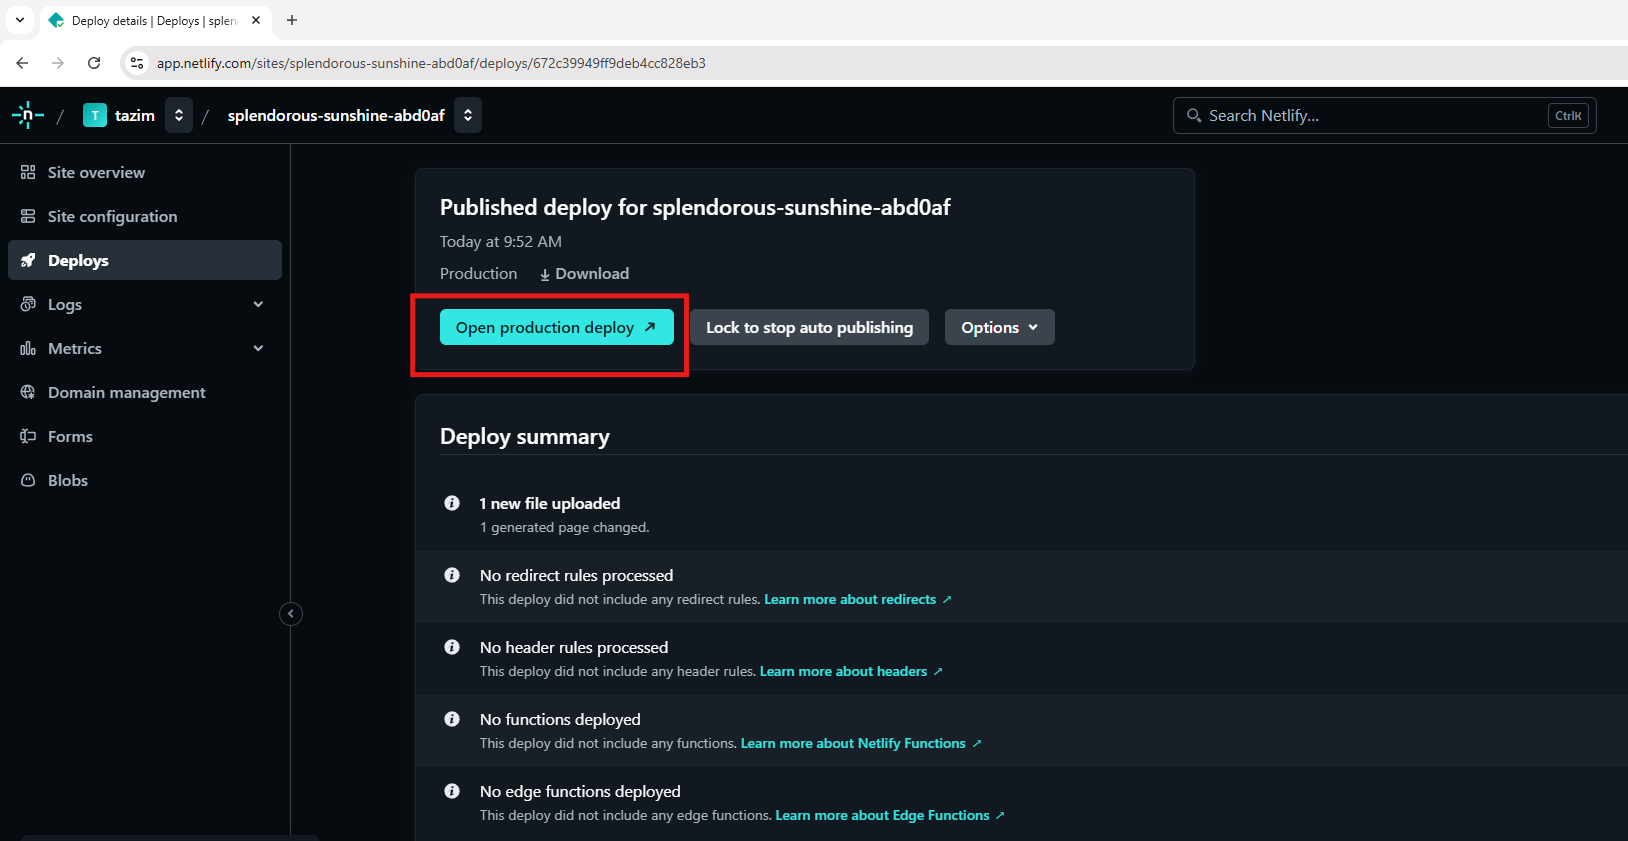Viewport: 1628px width, 841px height.
Task: Expand the Options dropdown
Action: tap(999, 327)
